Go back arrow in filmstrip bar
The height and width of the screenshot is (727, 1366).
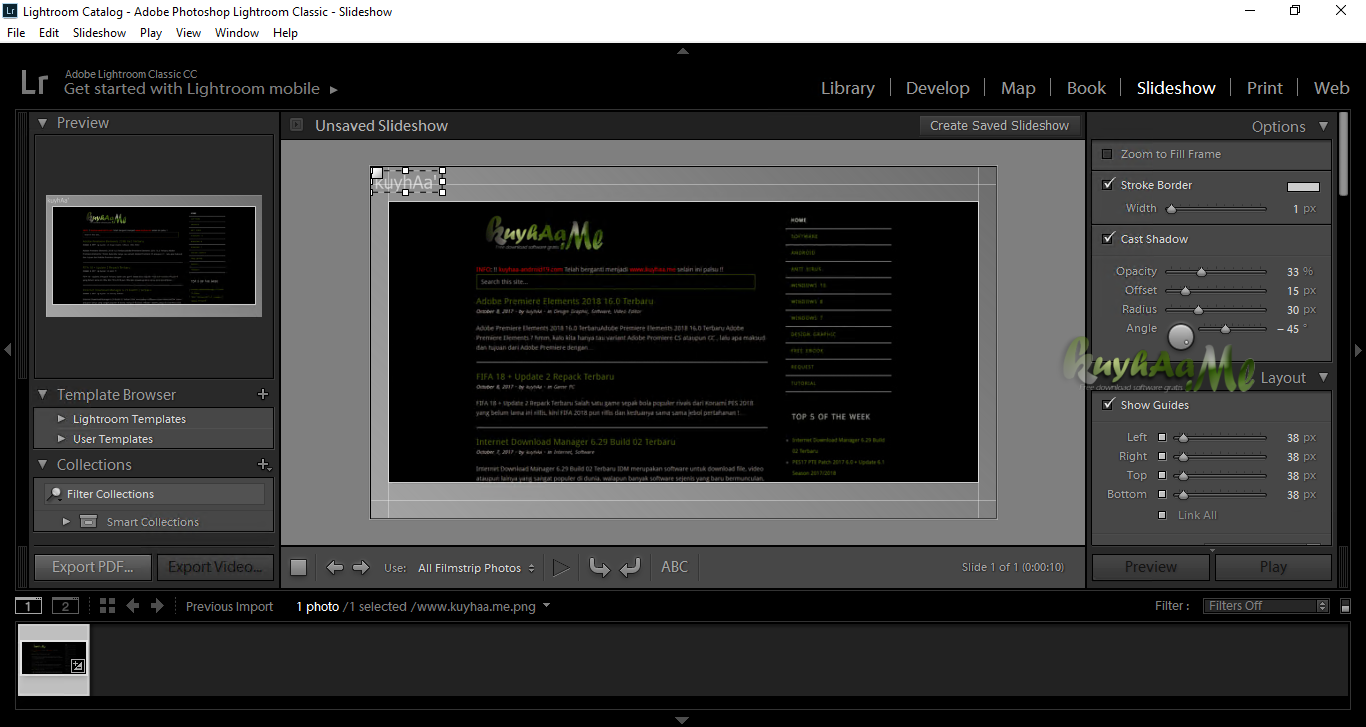132,606
